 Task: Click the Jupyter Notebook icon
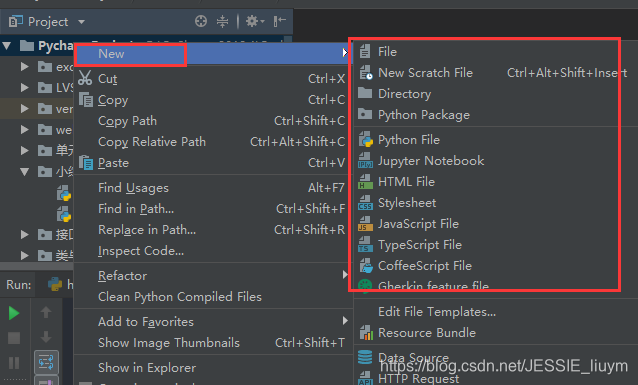[x=365, y=161]
